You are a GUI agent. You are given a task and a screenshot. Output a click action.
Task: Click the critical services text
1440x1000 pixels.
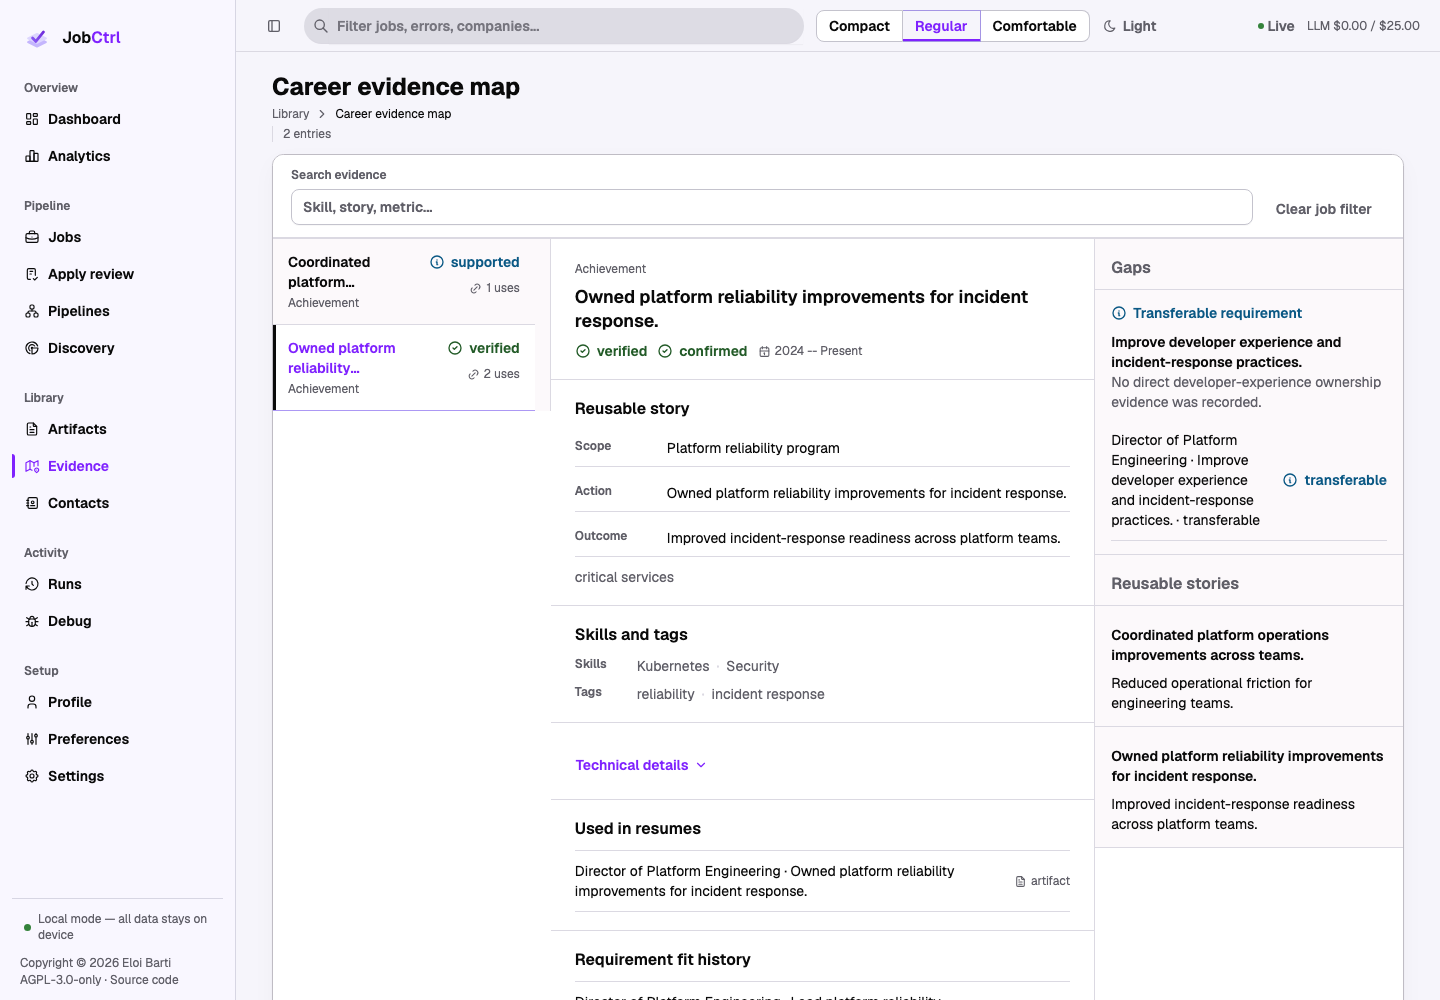[624, 577]
